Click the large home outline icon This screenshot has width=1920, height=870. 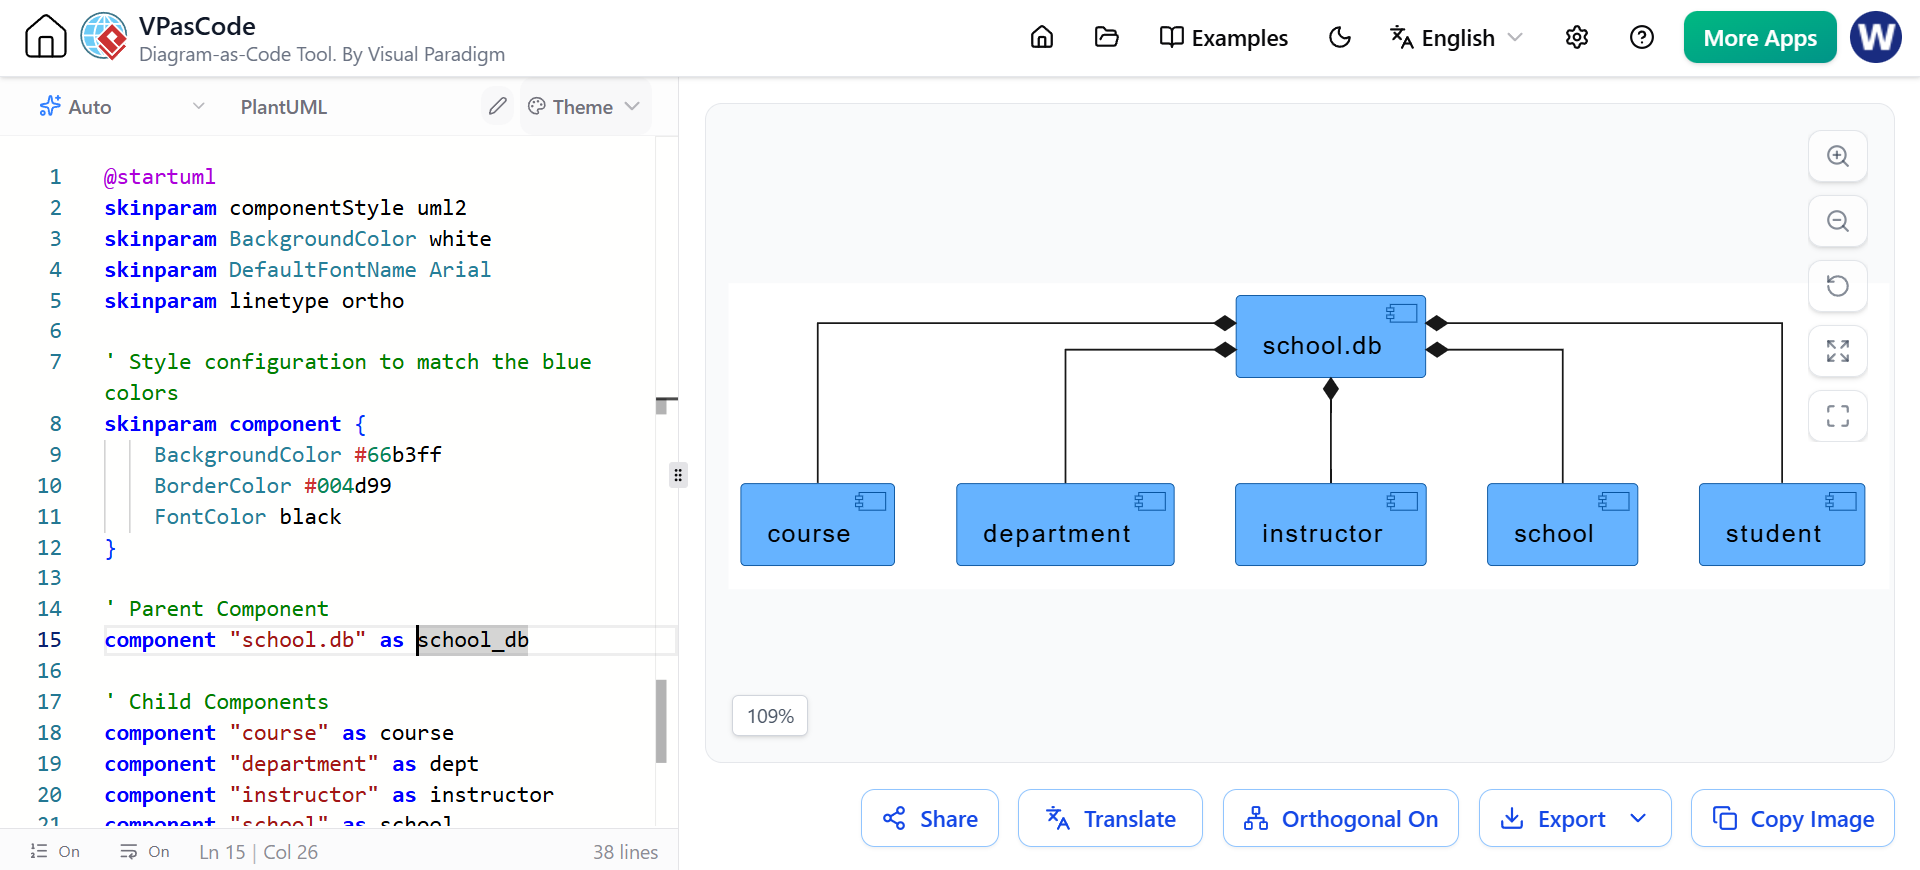click(45, 37)
